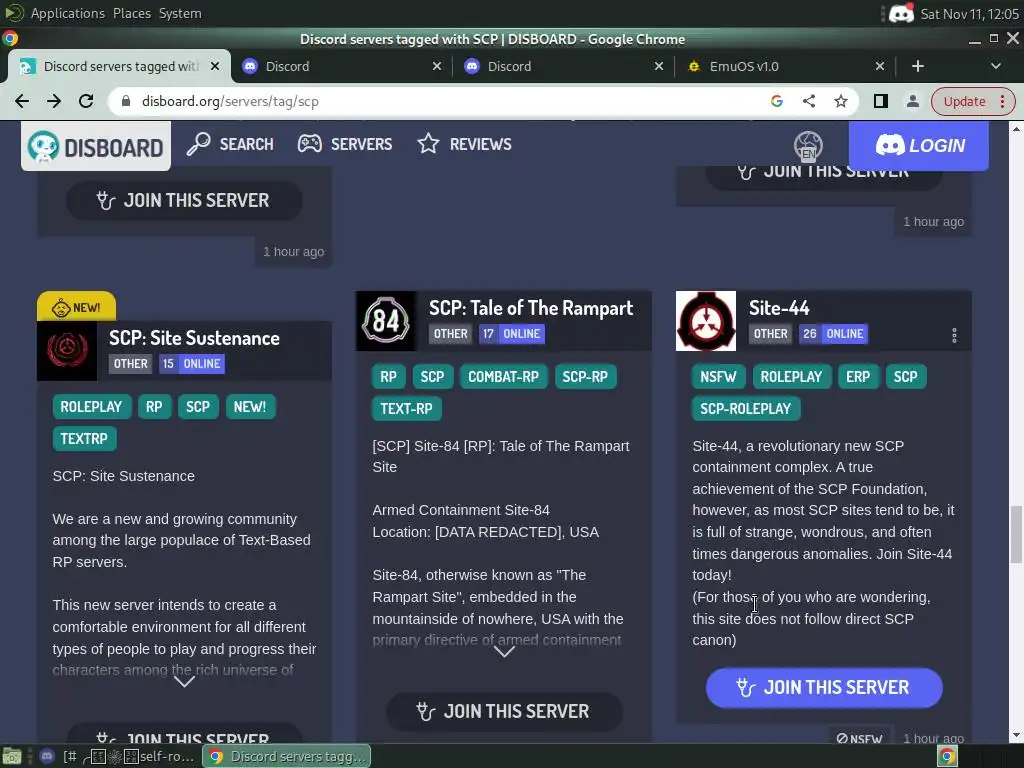Click the SCP: Tale of The Rampart server icon
The height and width of the screenshot is (768, 1024).
coord(386,321)
